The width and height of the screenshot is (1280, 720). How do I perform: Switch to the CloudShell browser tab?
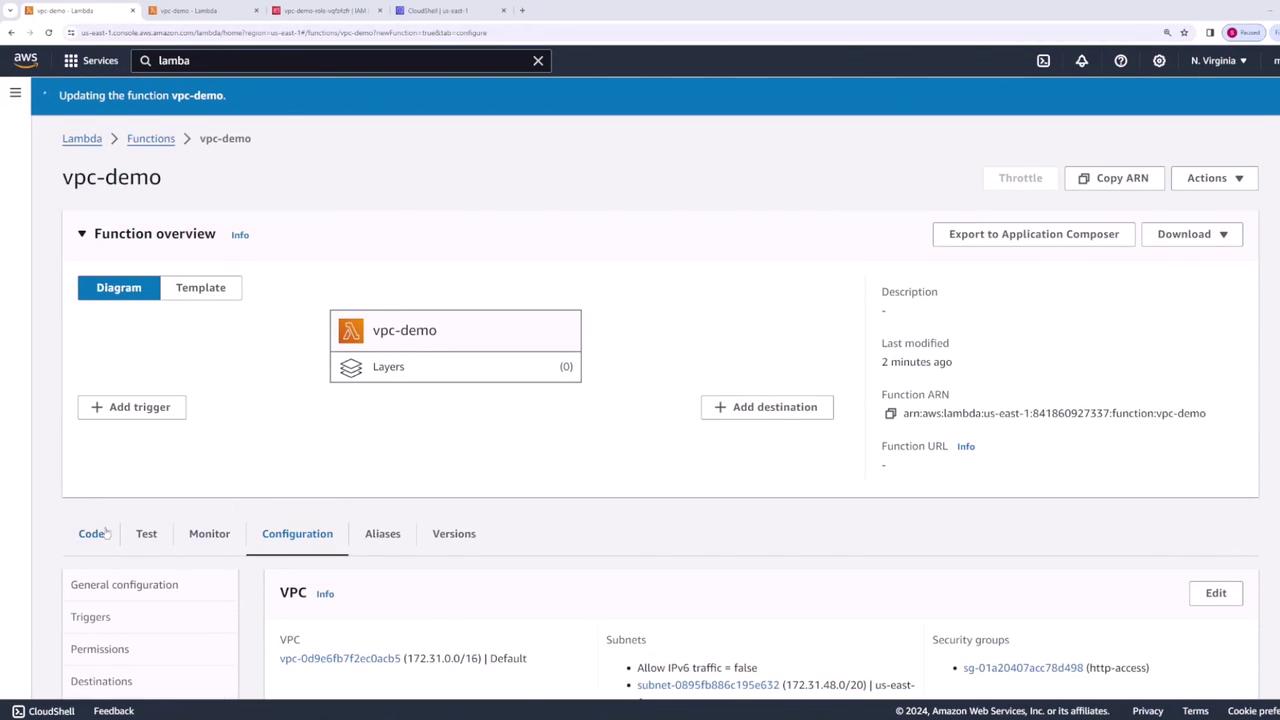click(450, 10)
